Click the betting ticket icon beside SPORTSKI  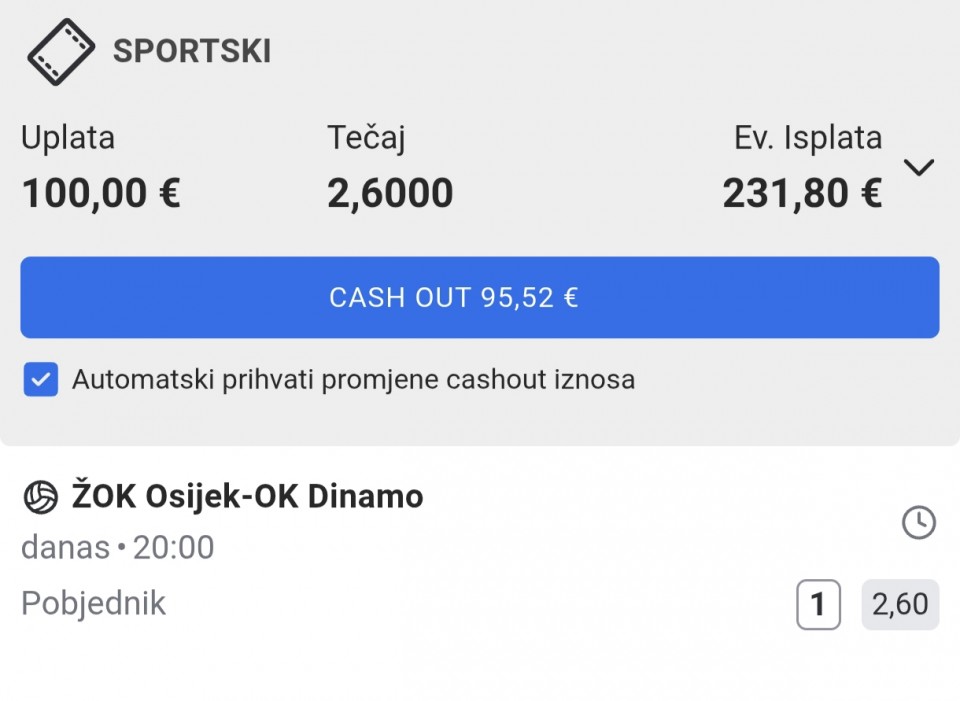(61, 51)
